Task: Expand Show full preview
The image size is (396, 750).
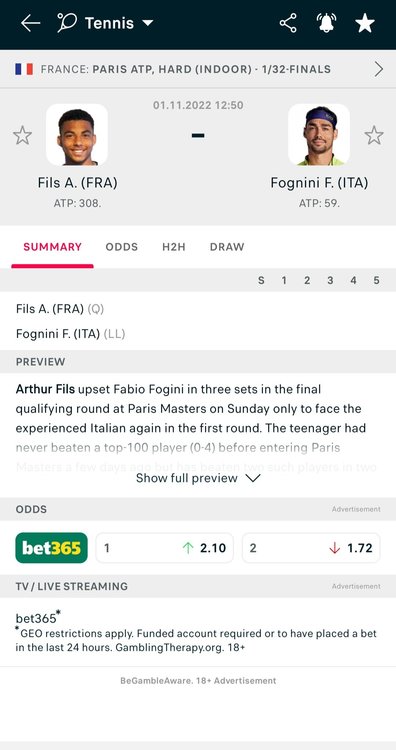Action: pyautogui.click(x=198, y=478)
